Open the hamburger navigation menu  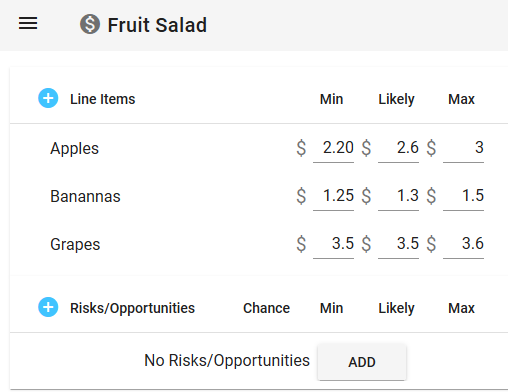pos(28,24)
